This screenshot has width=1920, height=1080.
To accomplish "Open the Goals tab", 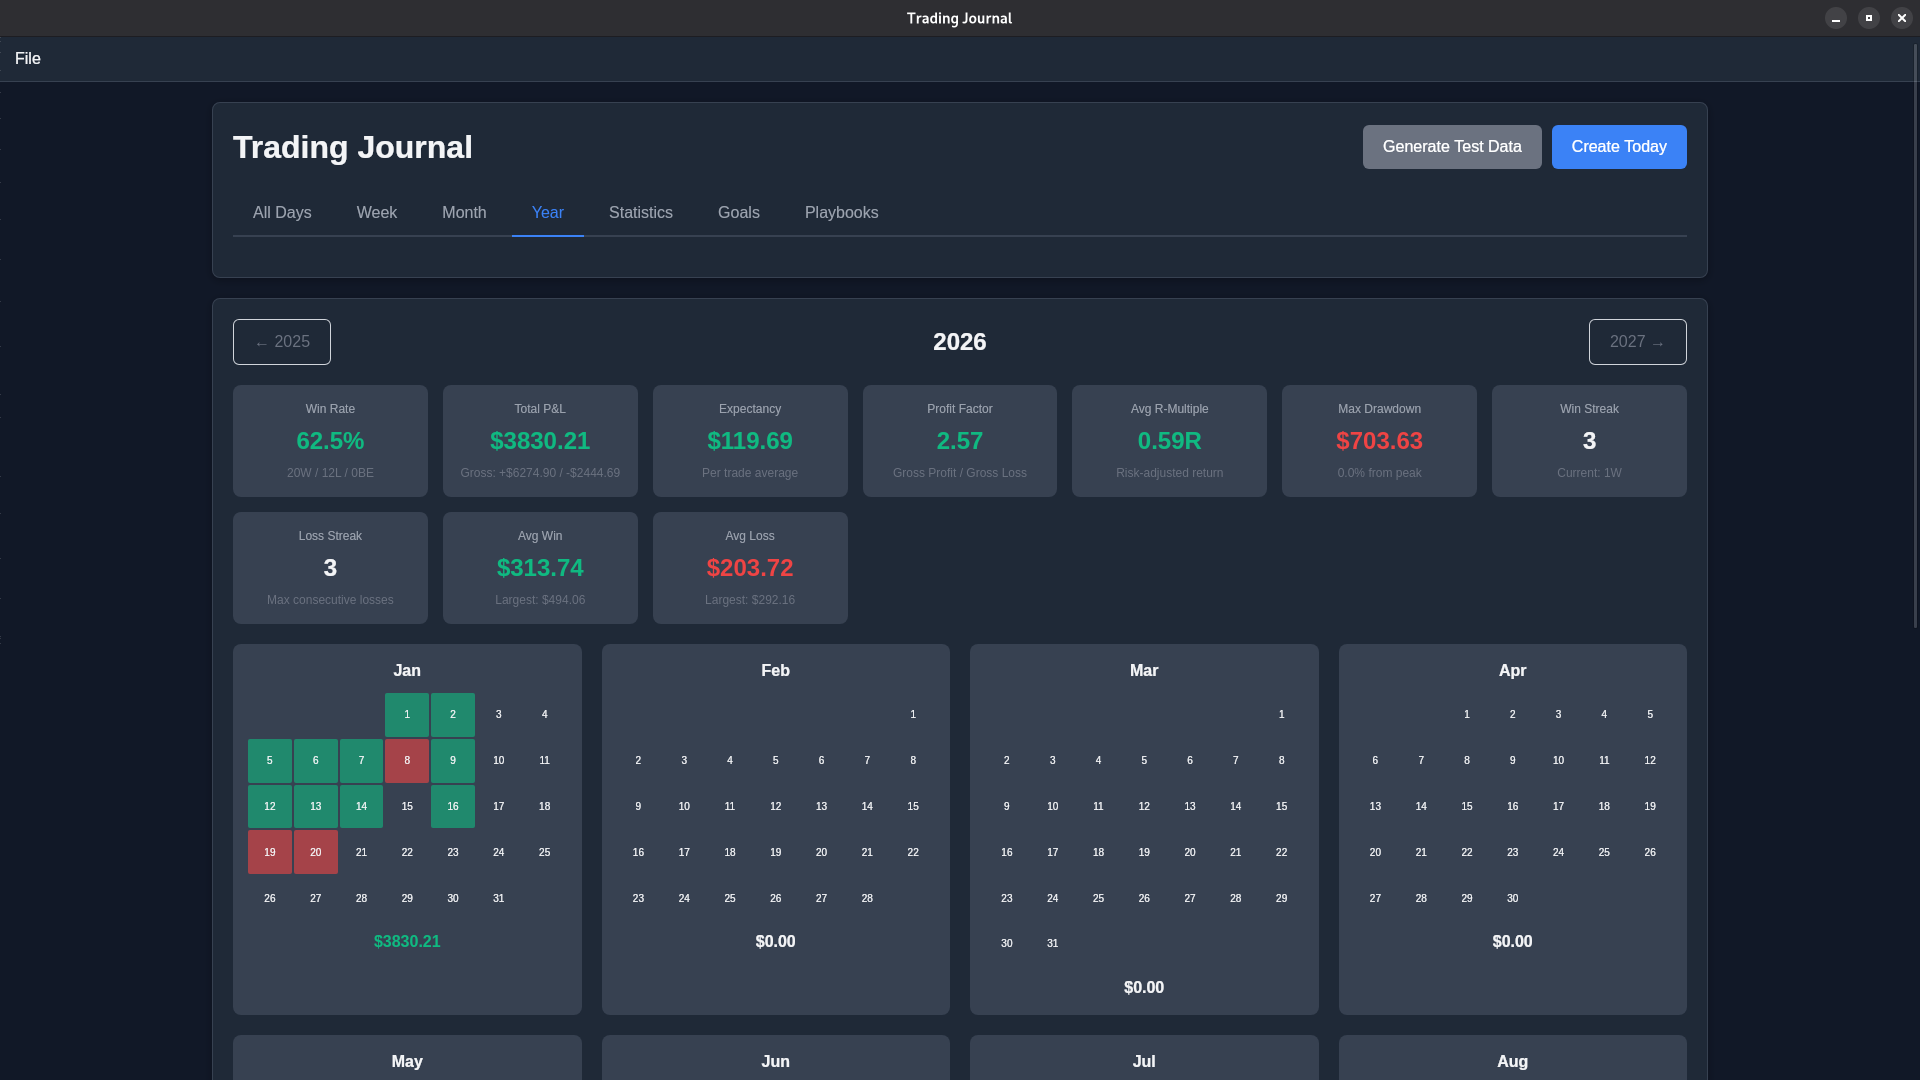I will click(x=738, y=213).
